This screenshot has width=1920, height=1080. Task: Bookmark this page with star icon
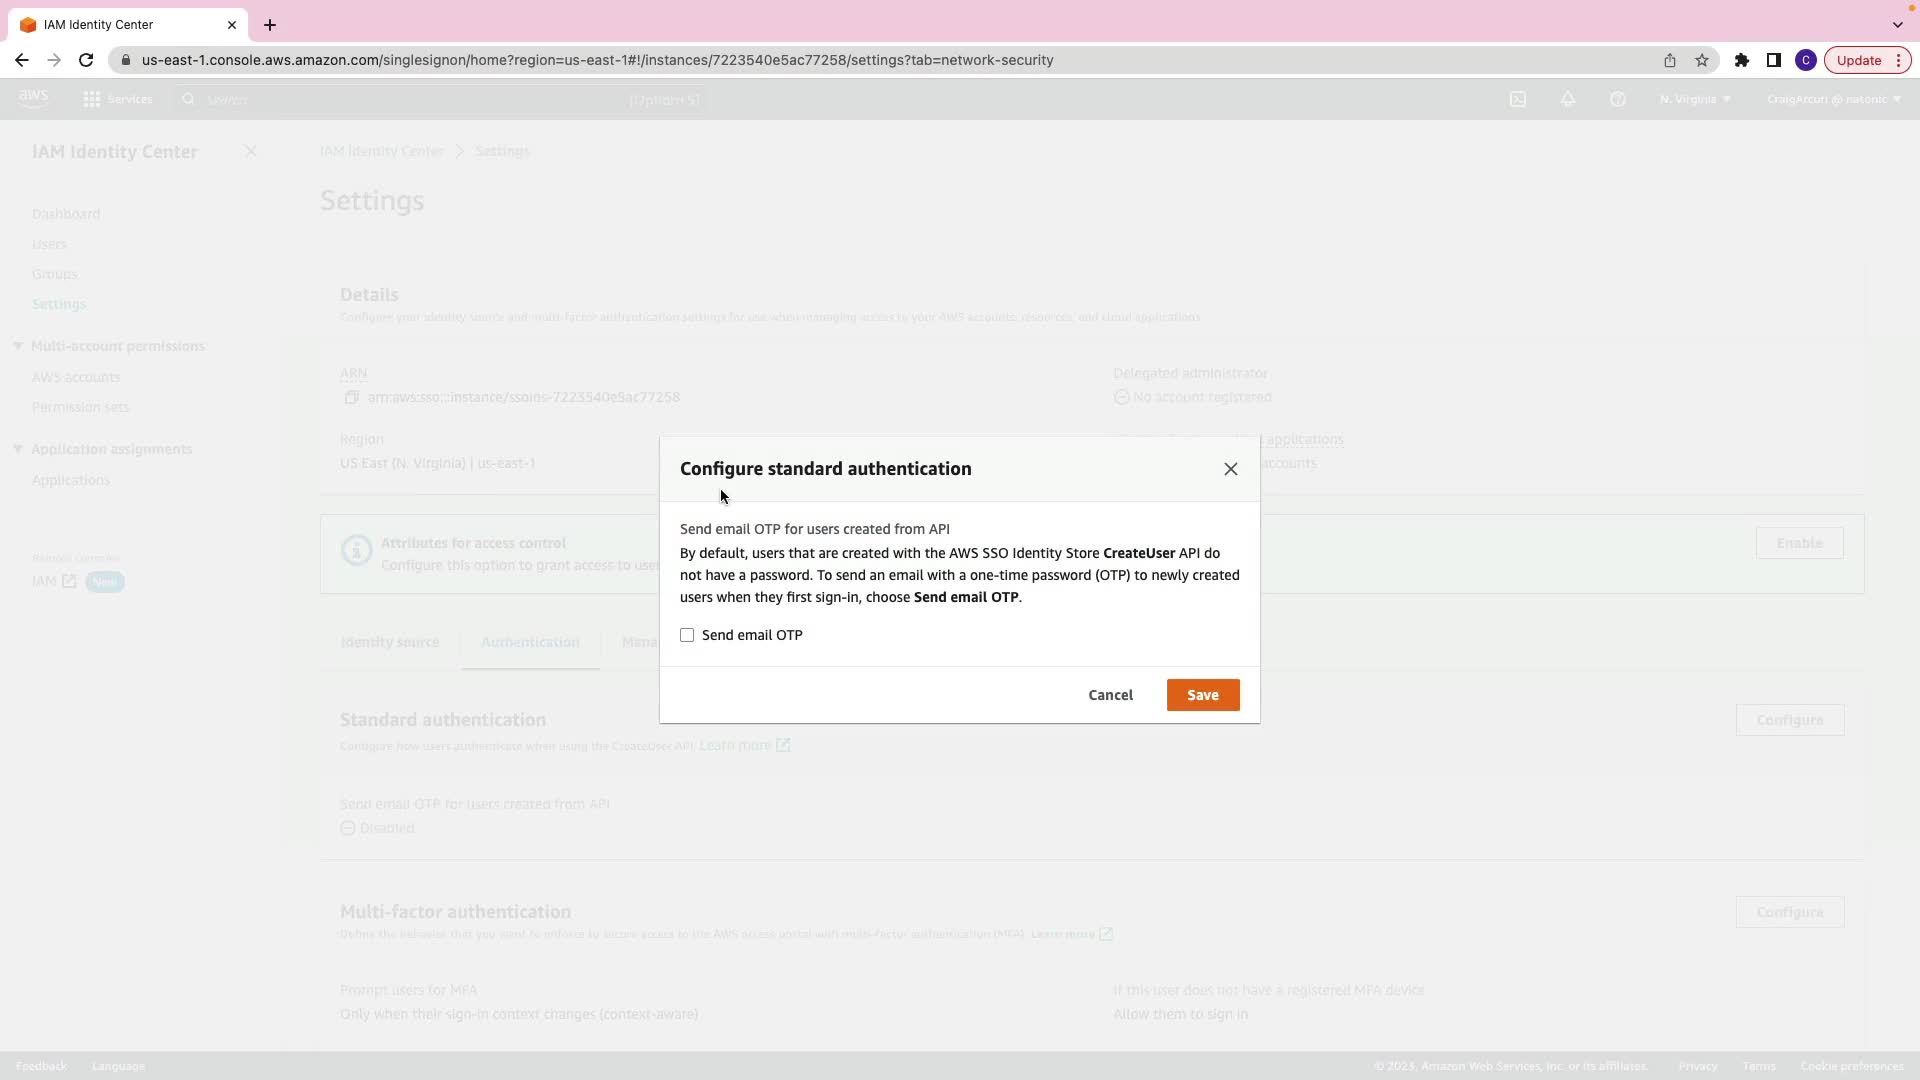(1702, 60)
